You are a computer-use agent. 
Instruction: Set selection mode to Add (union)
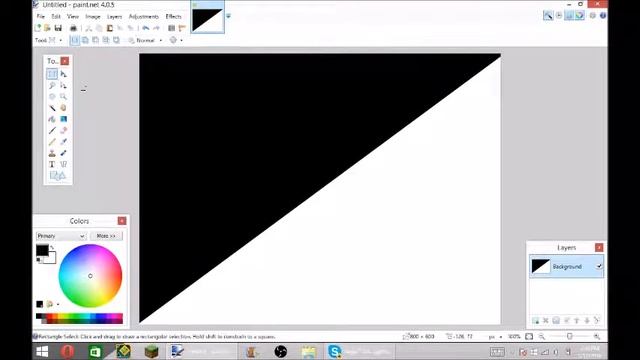click(85, 40)
